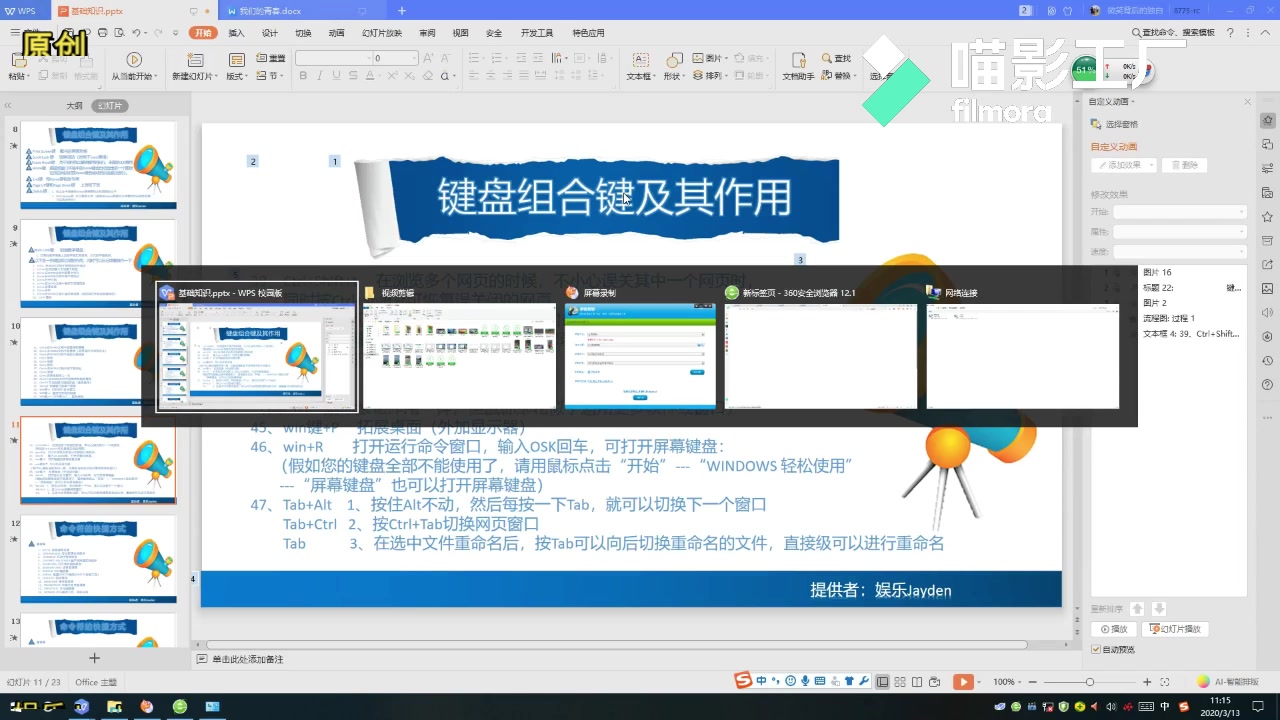Select 屏幕录制 window in task switcher
The image size is (1280, 720).
(x=640, y=347)
